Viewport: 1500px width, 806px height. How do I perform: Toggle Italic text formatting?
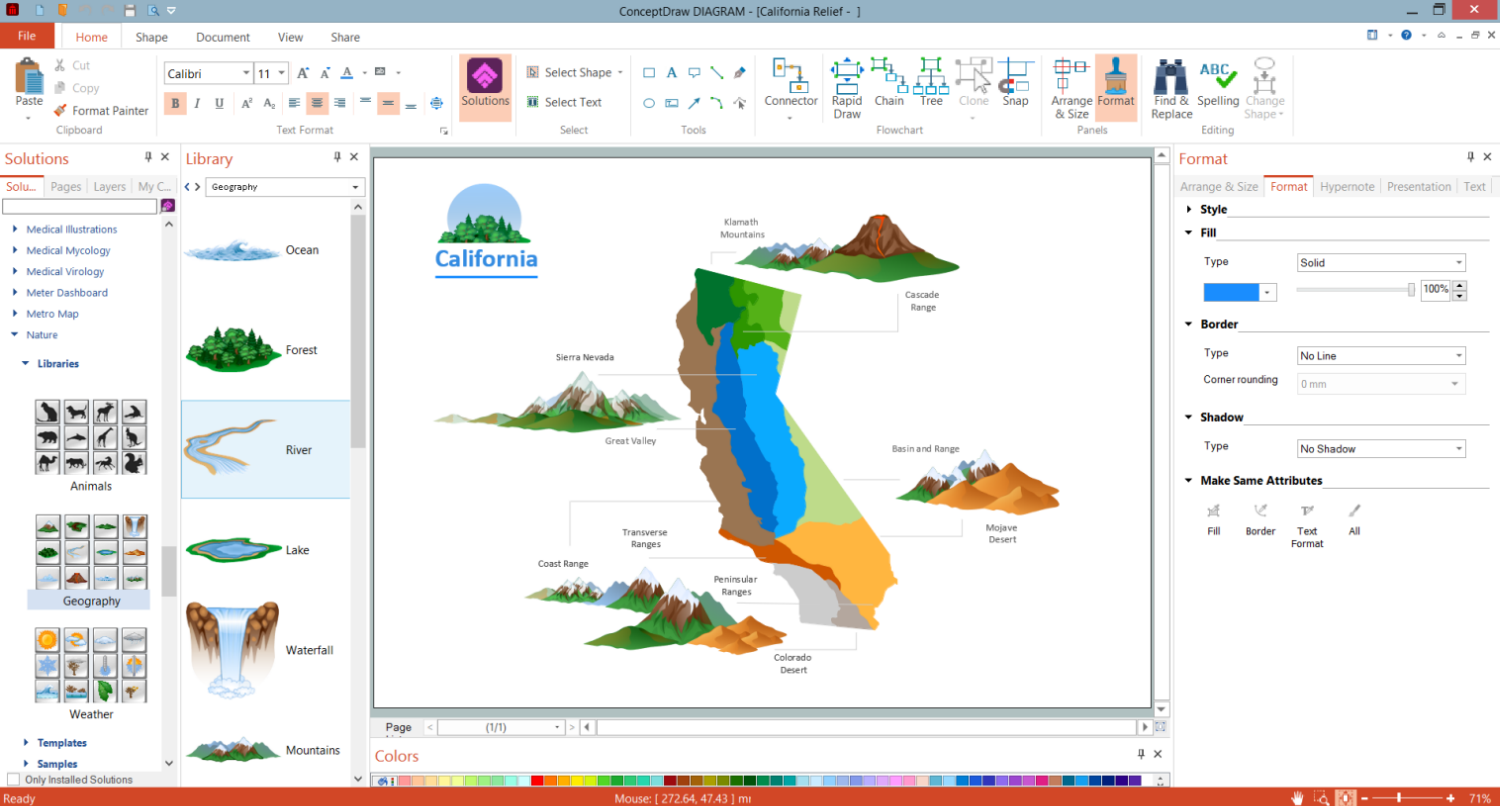click(x=197, y=103)
